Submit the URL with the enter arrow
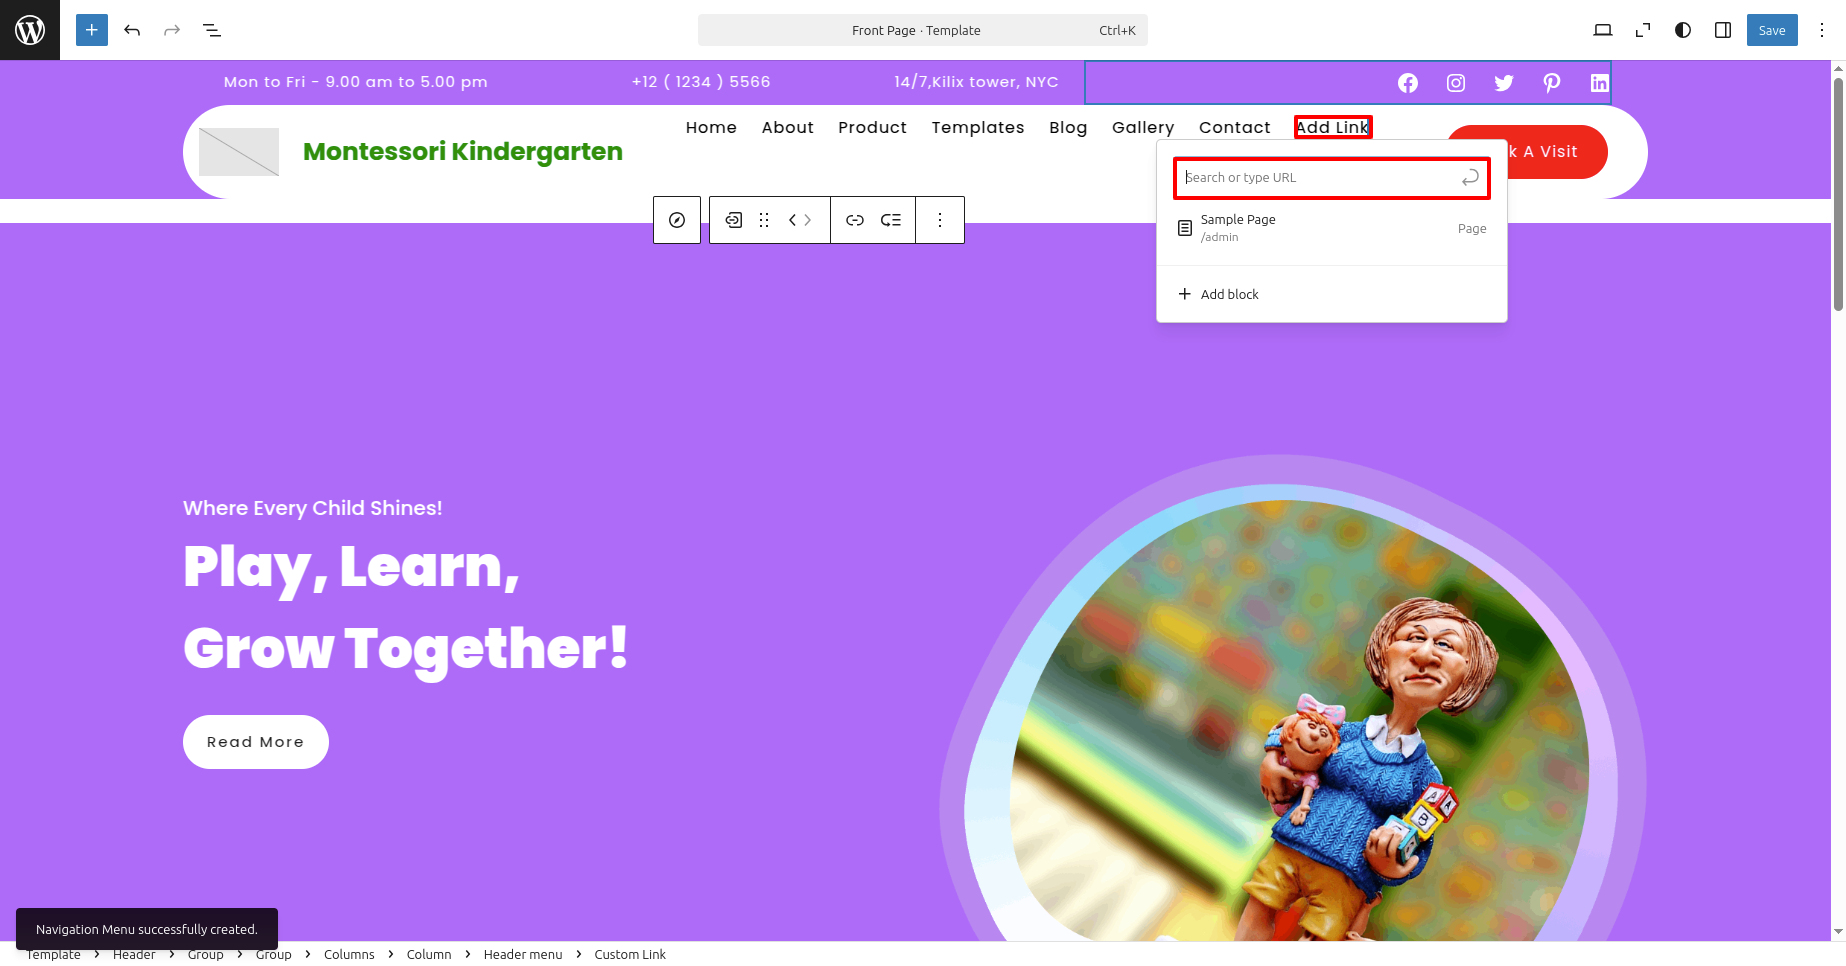This screenshot has height=966, width=1846. point(1470,178)
